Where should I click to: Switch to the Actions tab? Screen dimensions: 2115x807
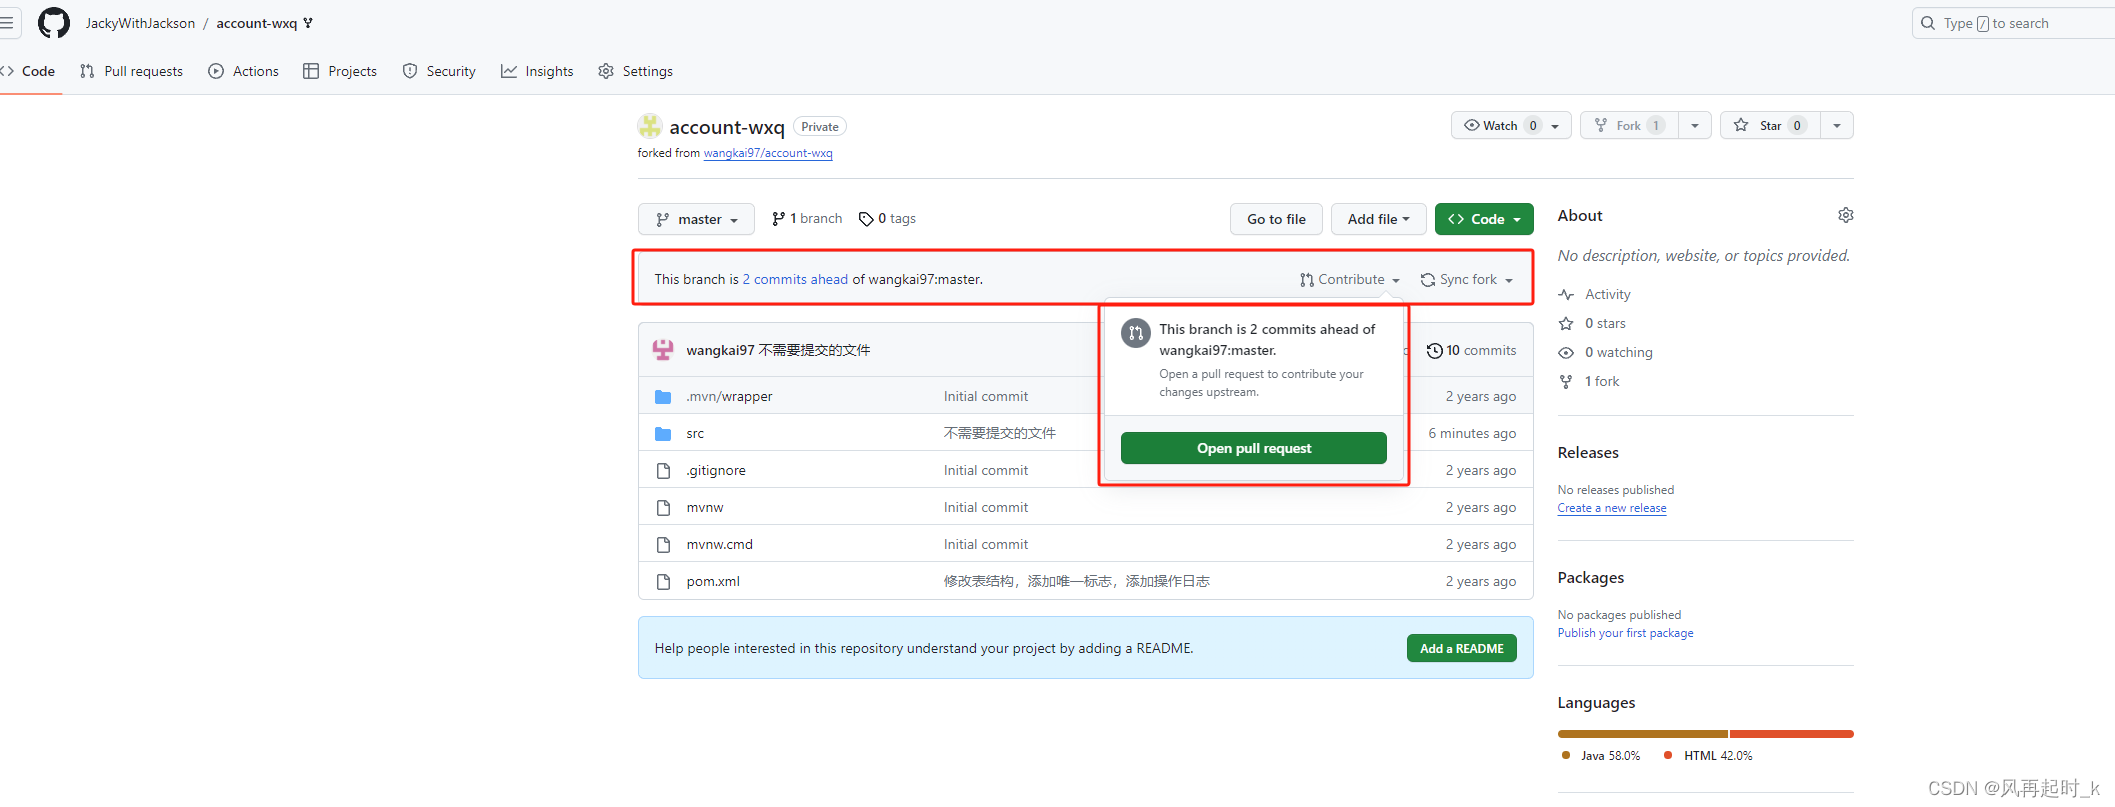[244, 71]
